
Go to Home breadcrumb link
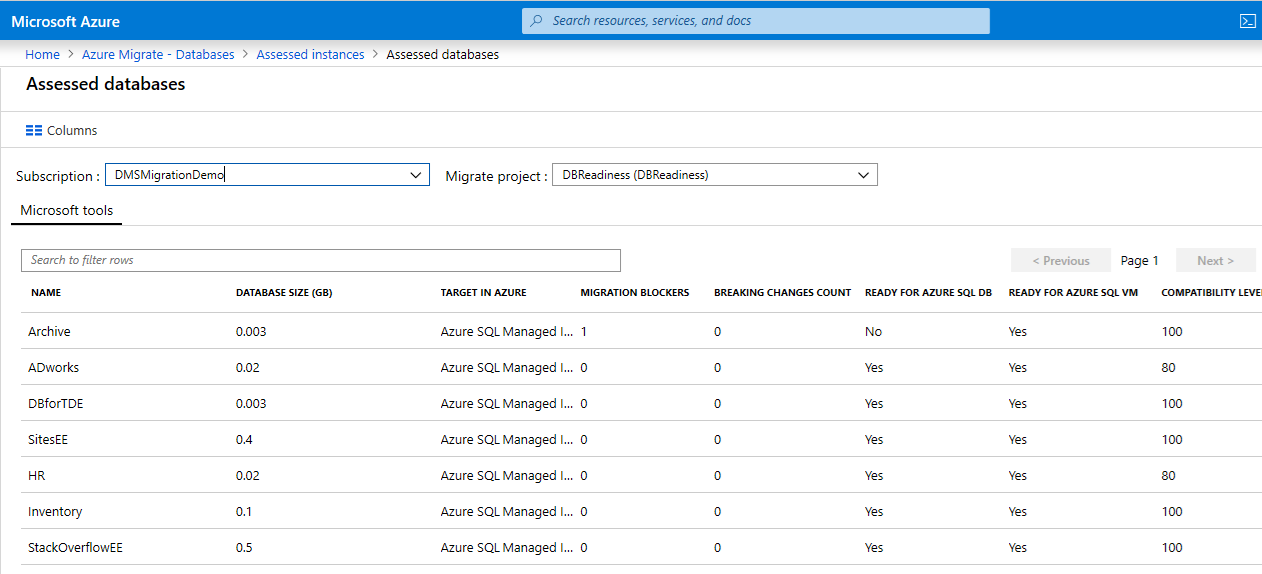coord(42,55)
